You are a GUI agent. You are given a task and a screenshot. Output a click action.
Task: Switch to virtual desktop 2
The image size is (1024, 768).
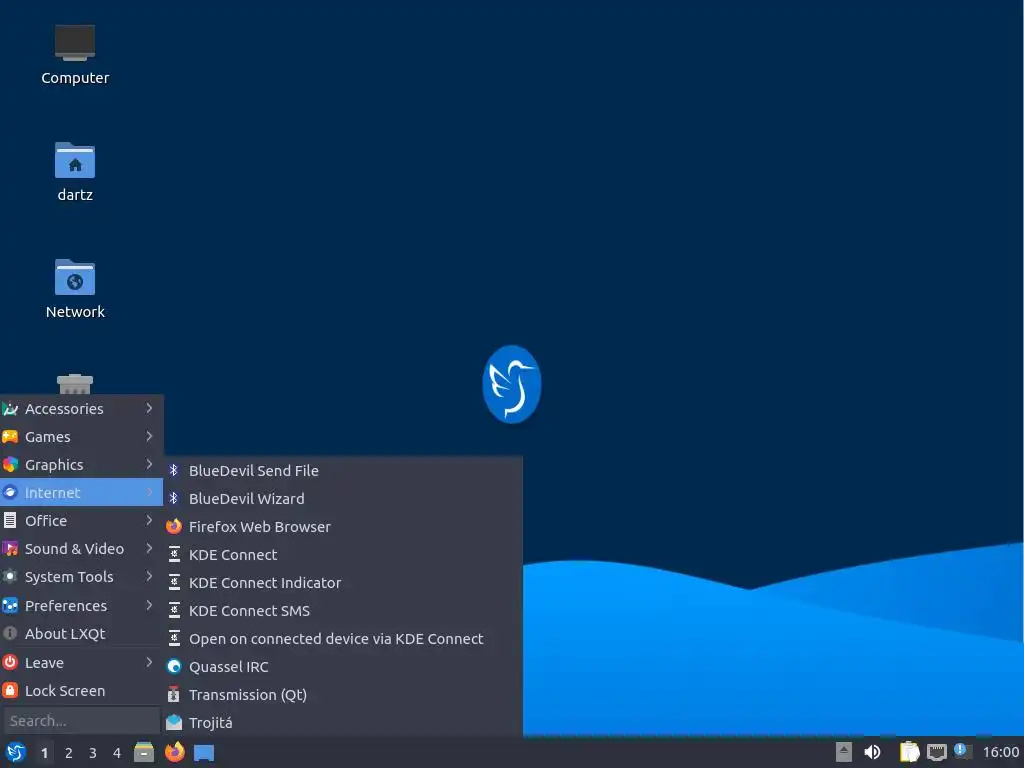coord(69,753)
